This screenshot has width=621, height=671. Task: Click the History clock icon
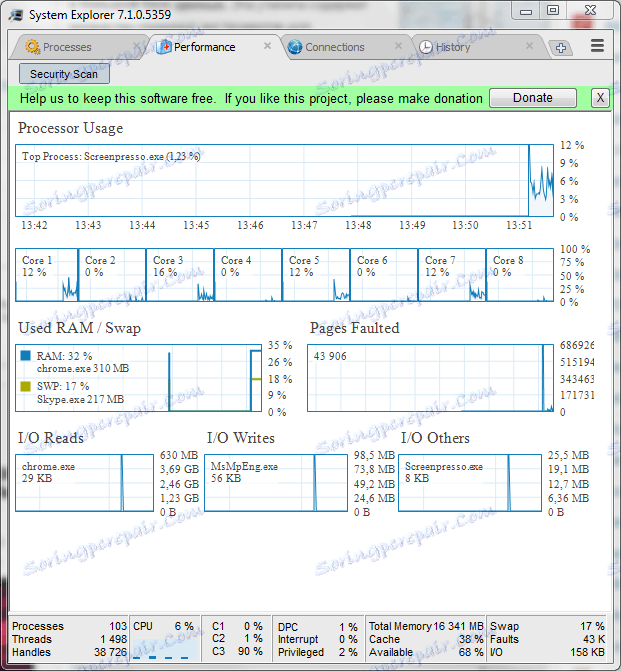pos(425,47)
